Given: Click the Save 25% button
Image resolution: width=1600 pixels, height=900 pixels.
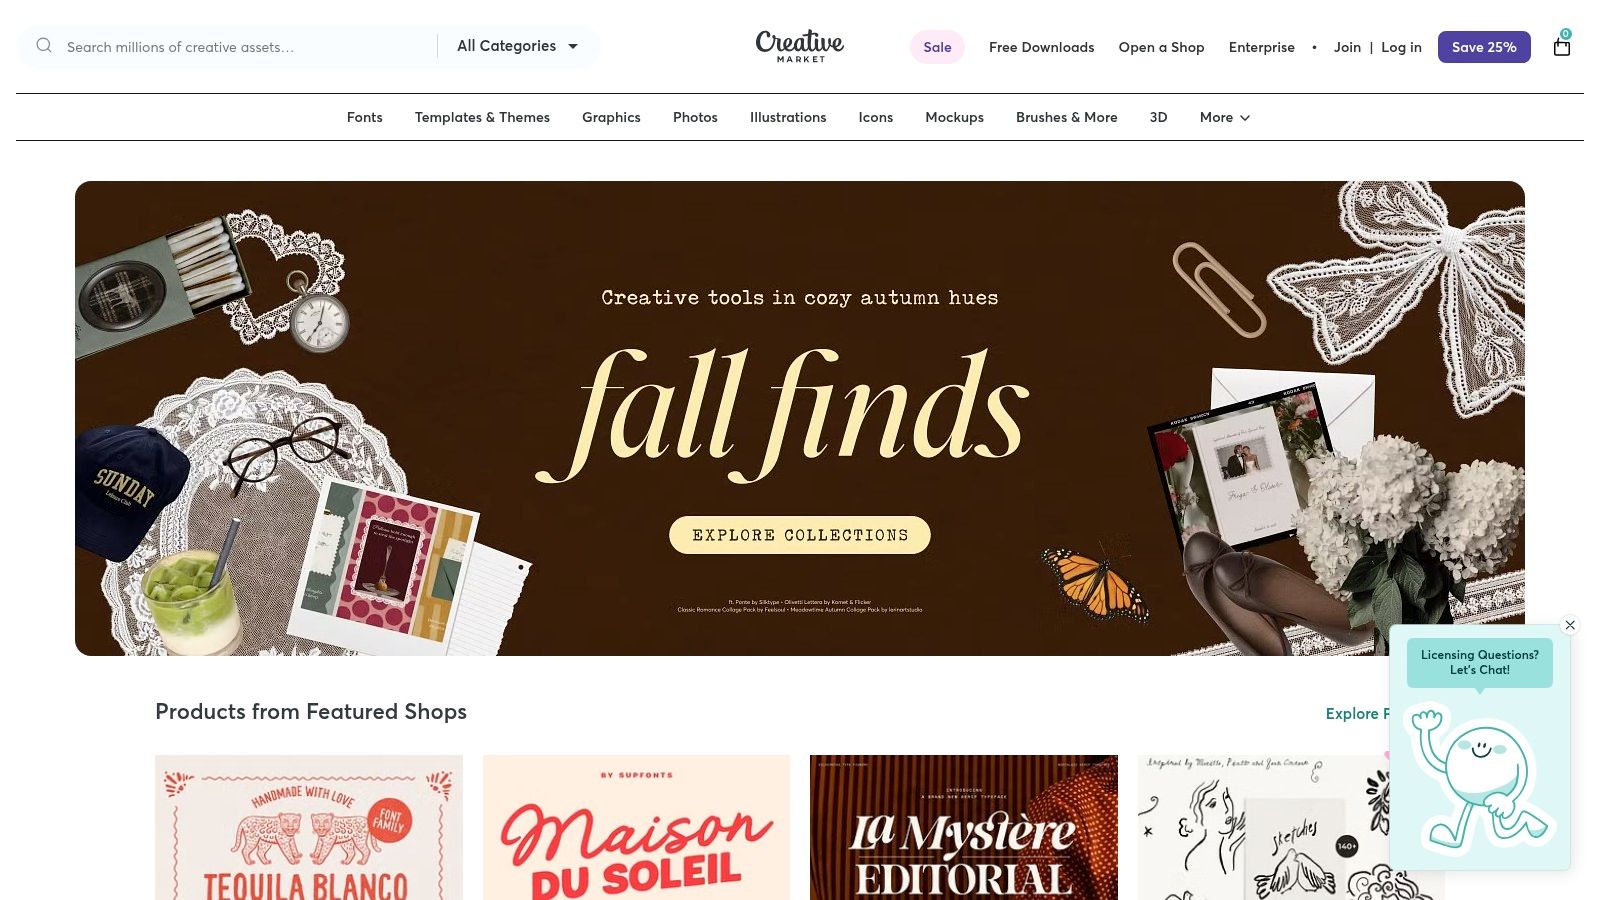Looking at the screenshot, I should (1484, 47).
